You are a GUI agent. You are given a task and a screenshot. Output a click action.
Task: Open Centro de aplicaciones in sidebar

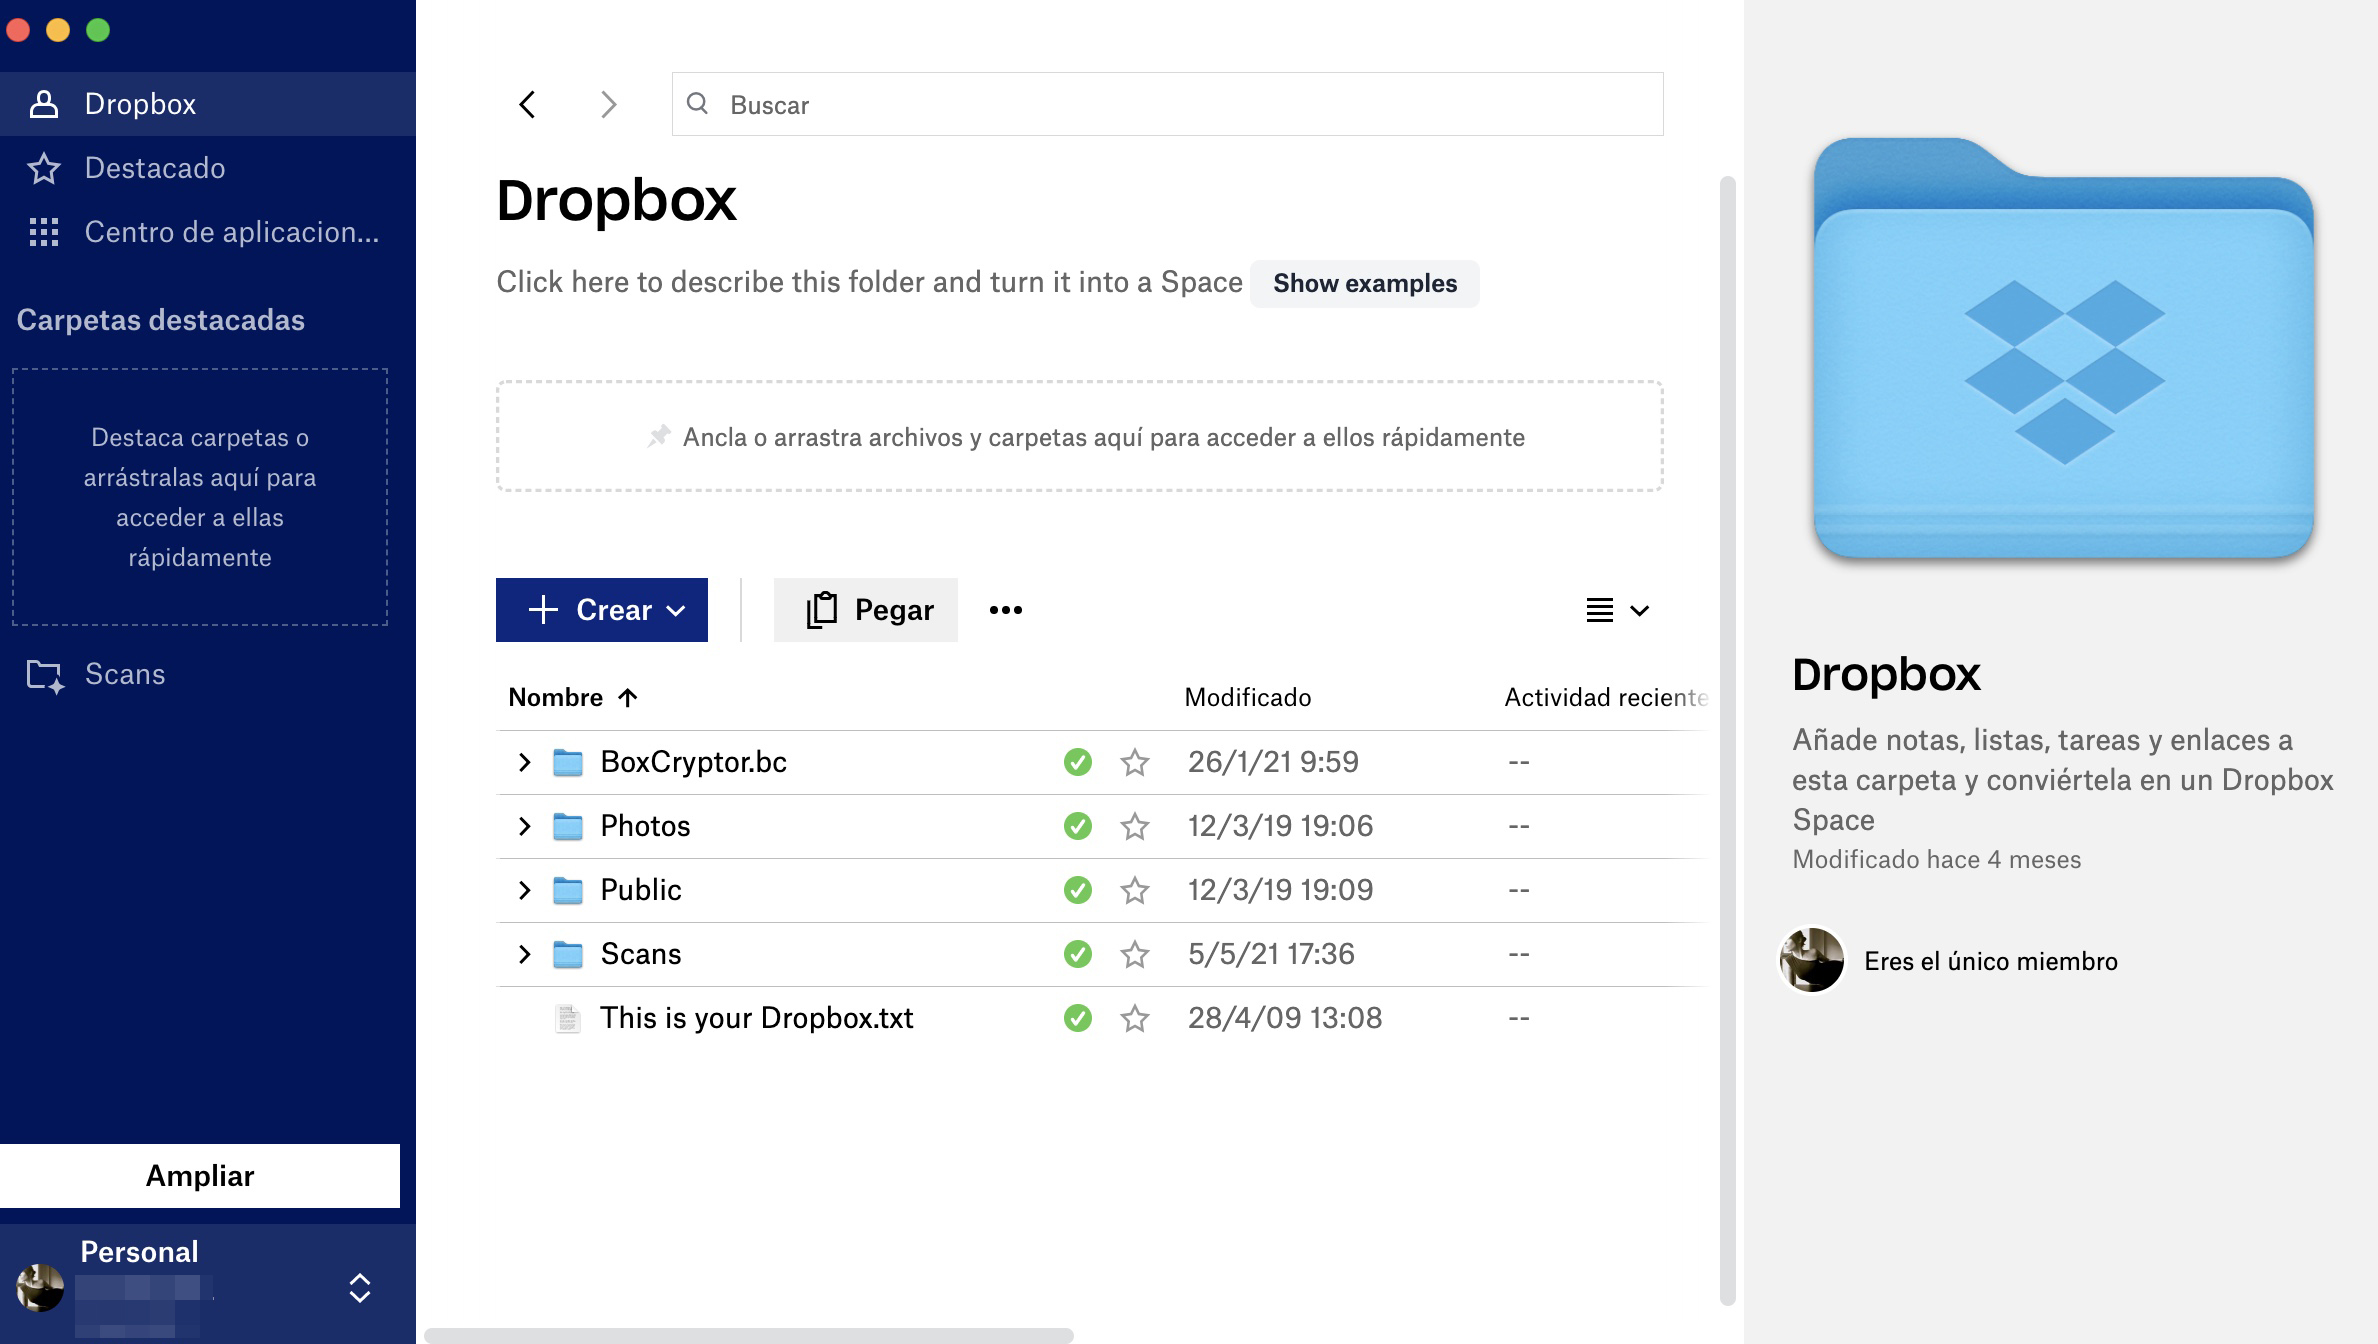(230, 232)
